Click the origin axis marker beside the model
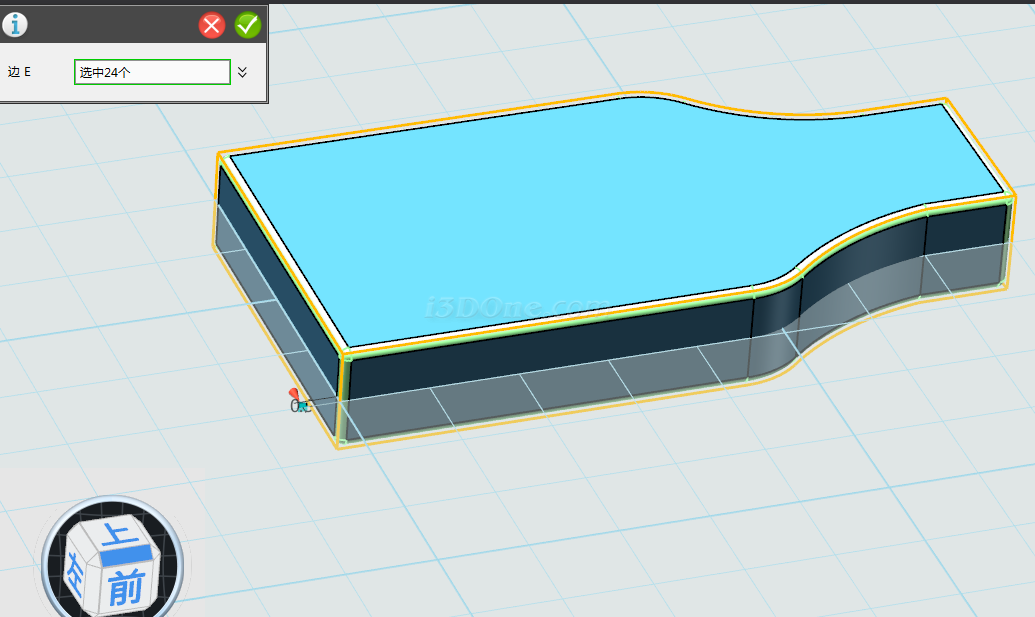Viewport: 1035px width, 617px height. click(298, 402)
